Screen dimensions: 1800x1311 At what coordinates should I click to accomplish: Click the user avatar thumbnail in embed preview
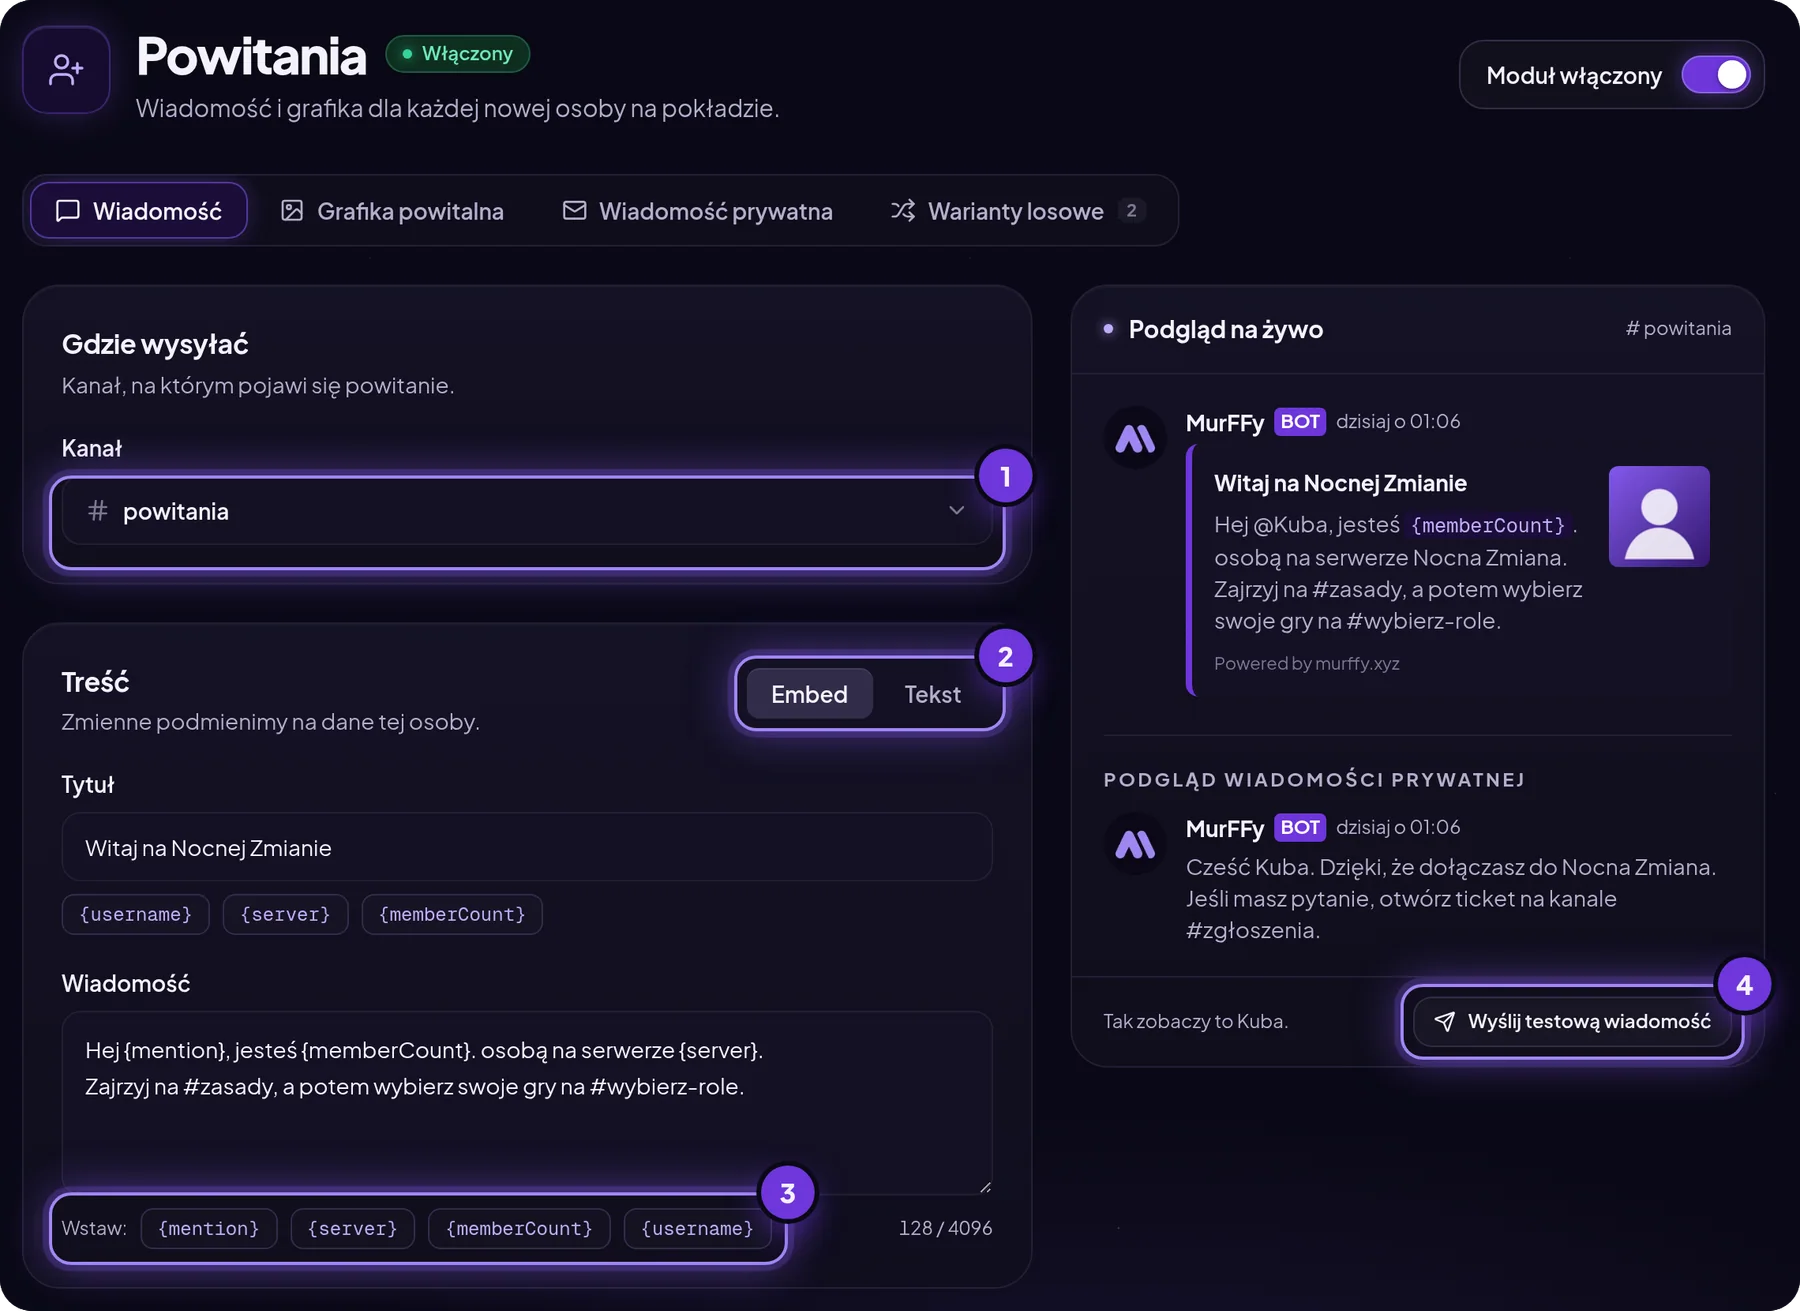pos(1659,516)
